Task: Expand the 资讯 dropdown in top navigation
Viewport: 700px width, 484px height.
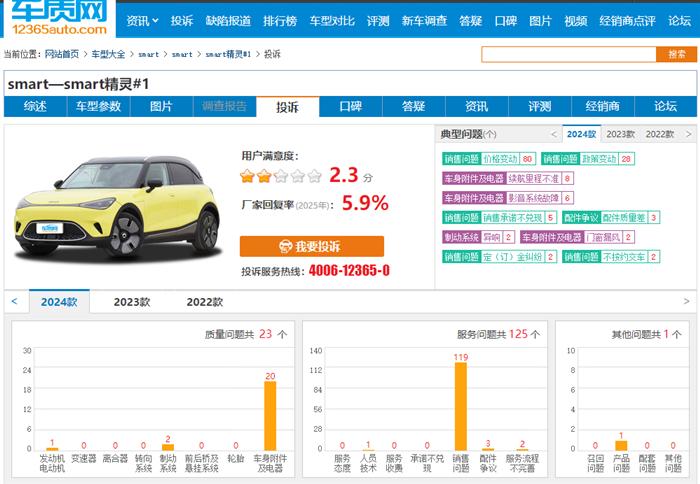Action: 142,21
